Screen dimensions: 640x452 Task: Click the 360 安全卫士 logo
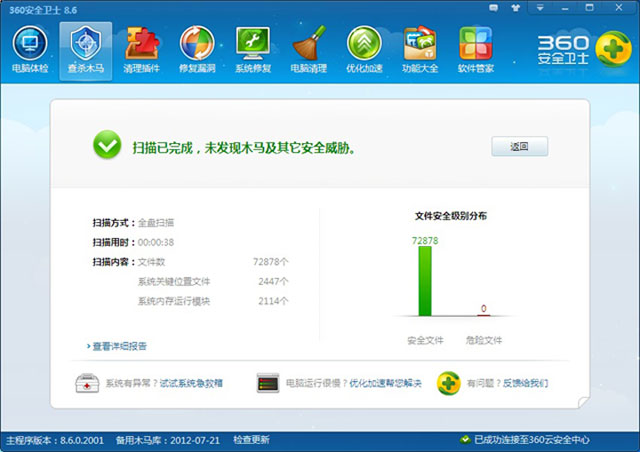[584, 49]
